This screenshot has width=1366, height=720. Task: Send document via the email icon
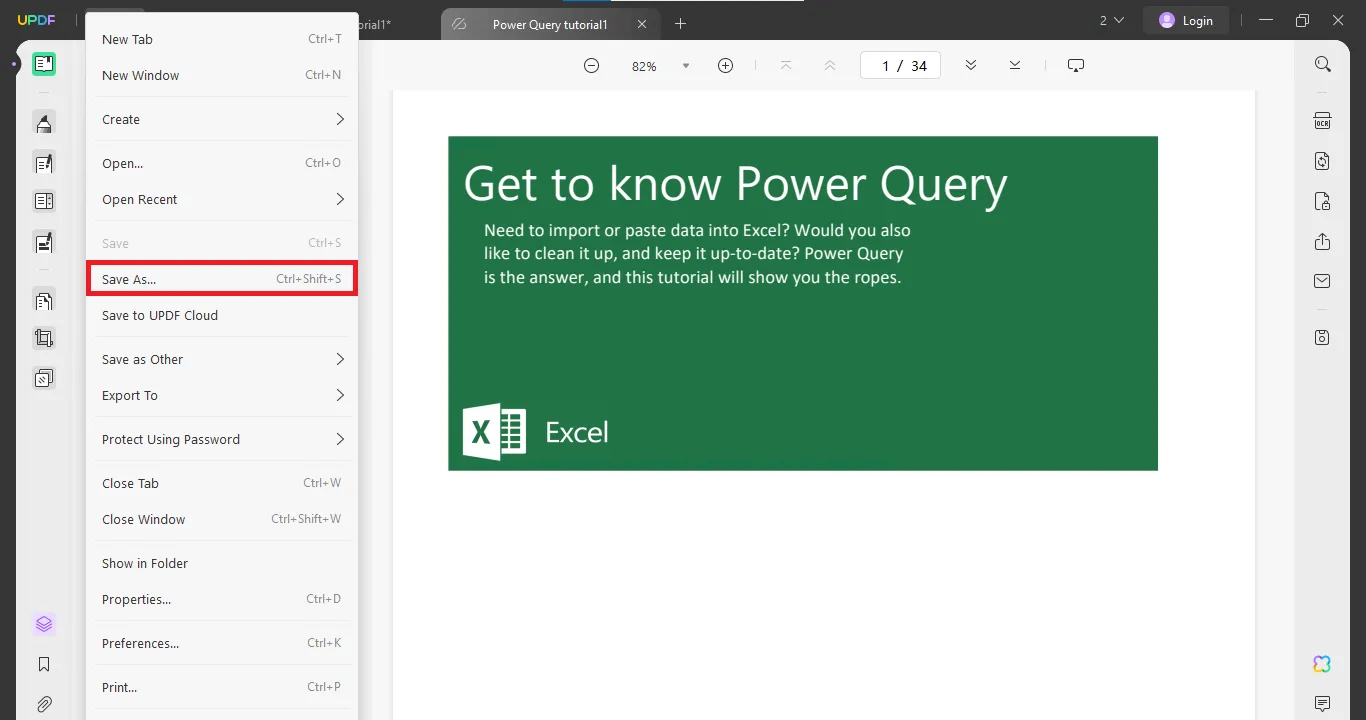pos(1322,281)
